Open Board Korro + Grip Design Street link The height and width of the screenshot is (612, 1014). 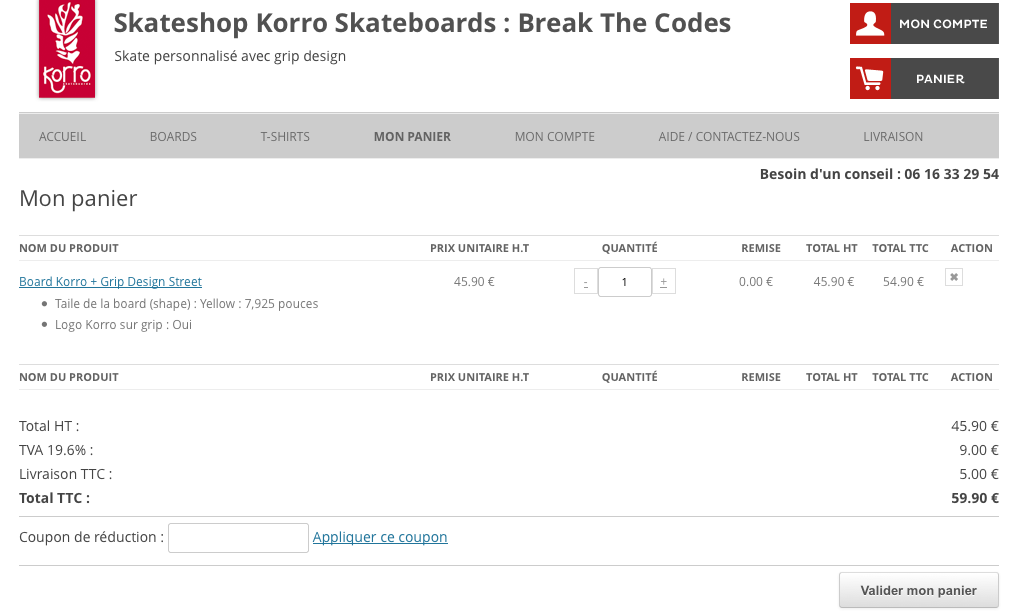pyautogui.click(x=111, y=281)
